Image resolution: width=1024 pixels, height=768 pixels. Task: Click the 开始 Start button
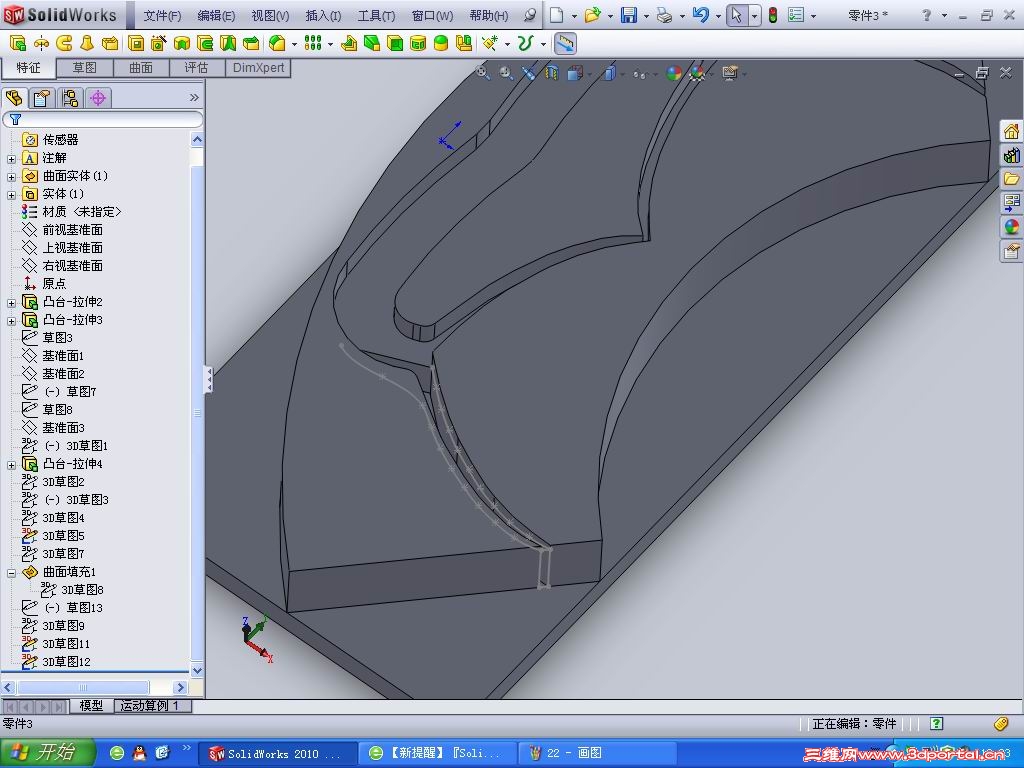pos(47,752)
